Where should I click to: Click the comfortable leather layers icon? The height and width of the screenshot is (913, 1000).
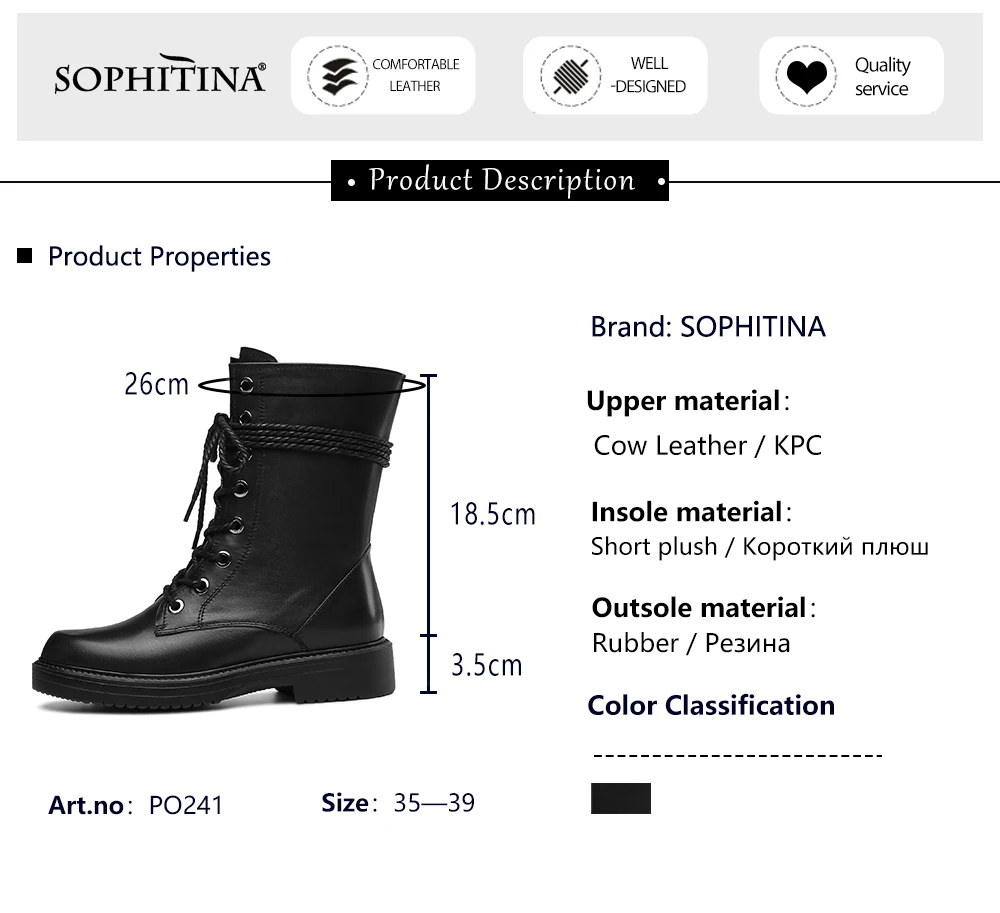[338, 76]
